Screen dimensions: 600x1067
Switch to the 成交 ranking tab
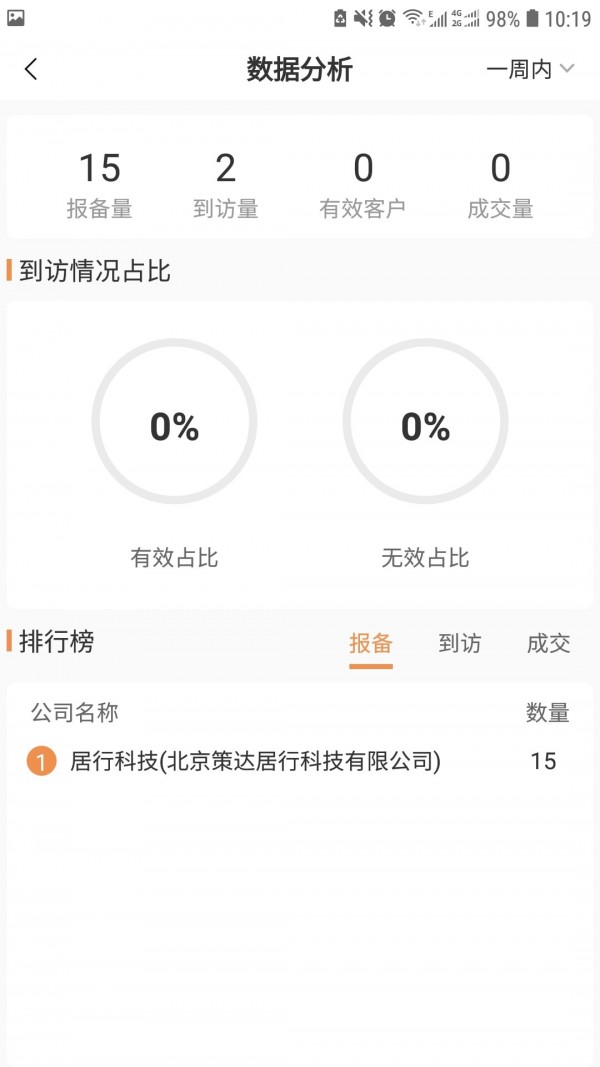pos(549,644)
